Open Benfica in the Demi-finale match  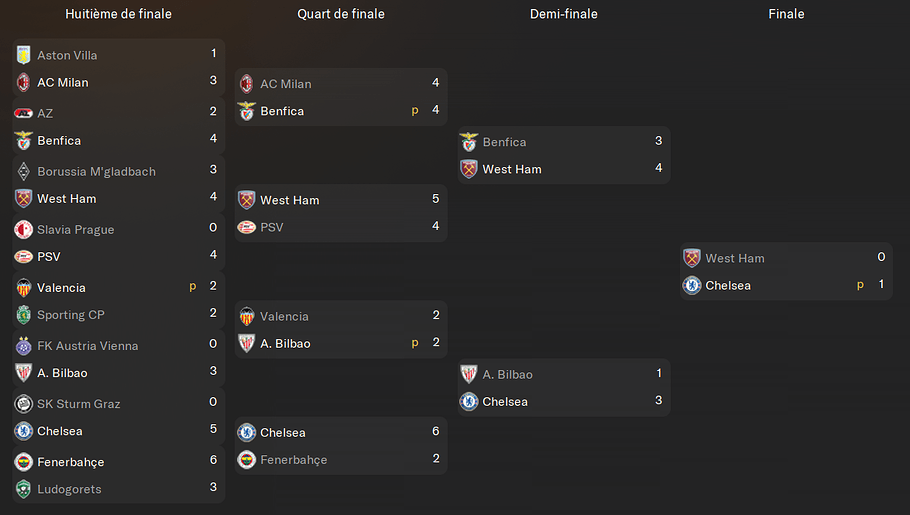coord(504,142)
